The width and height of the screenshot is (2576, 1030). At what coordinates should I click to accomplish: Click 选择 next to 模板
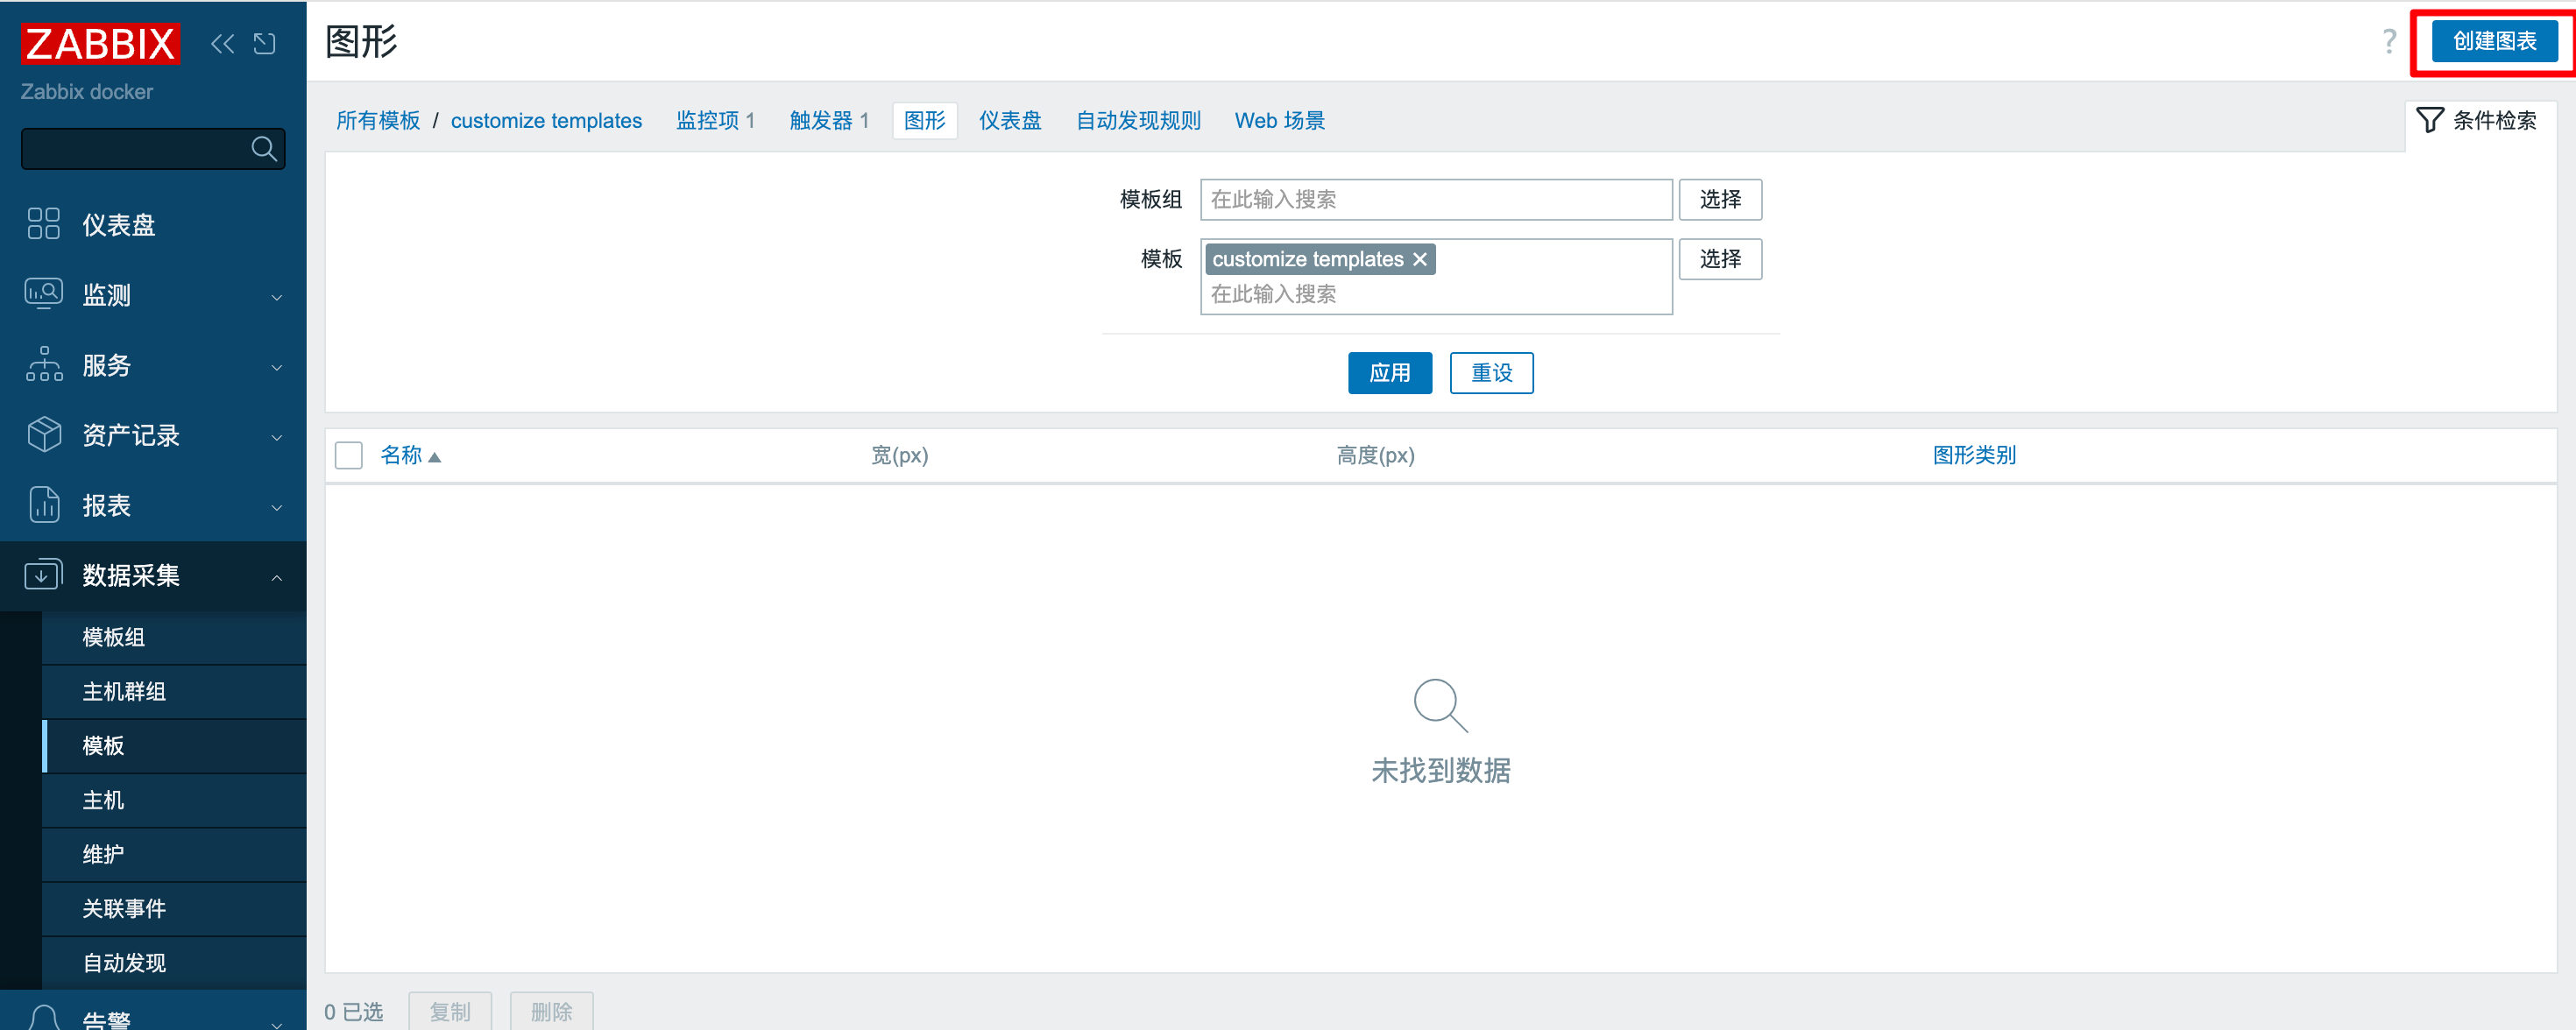pyautogui.click(x=1720, y=259)
